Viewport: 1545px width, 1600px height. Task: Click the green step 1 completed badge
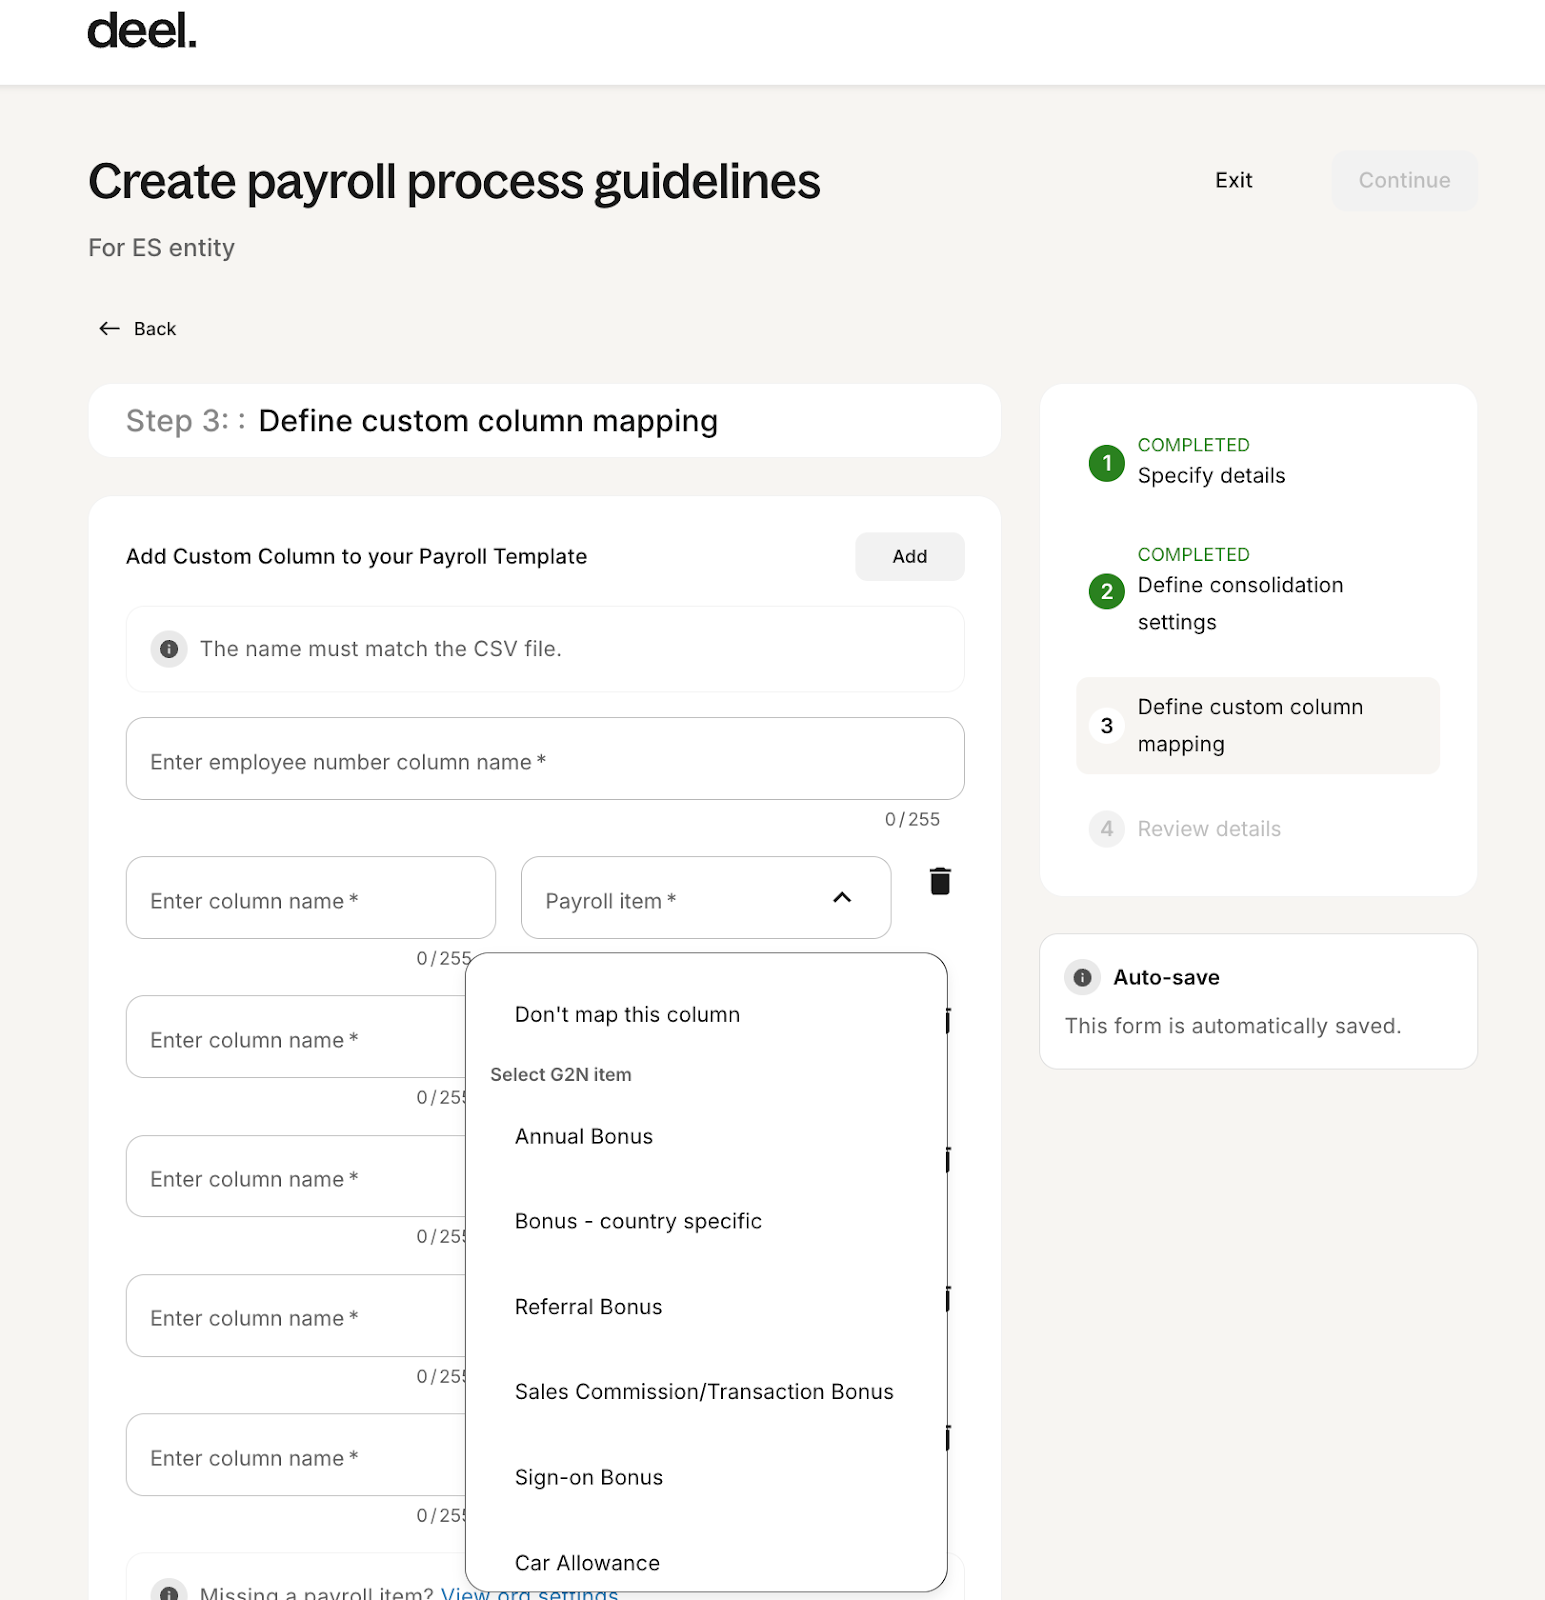click(1106, 463)
